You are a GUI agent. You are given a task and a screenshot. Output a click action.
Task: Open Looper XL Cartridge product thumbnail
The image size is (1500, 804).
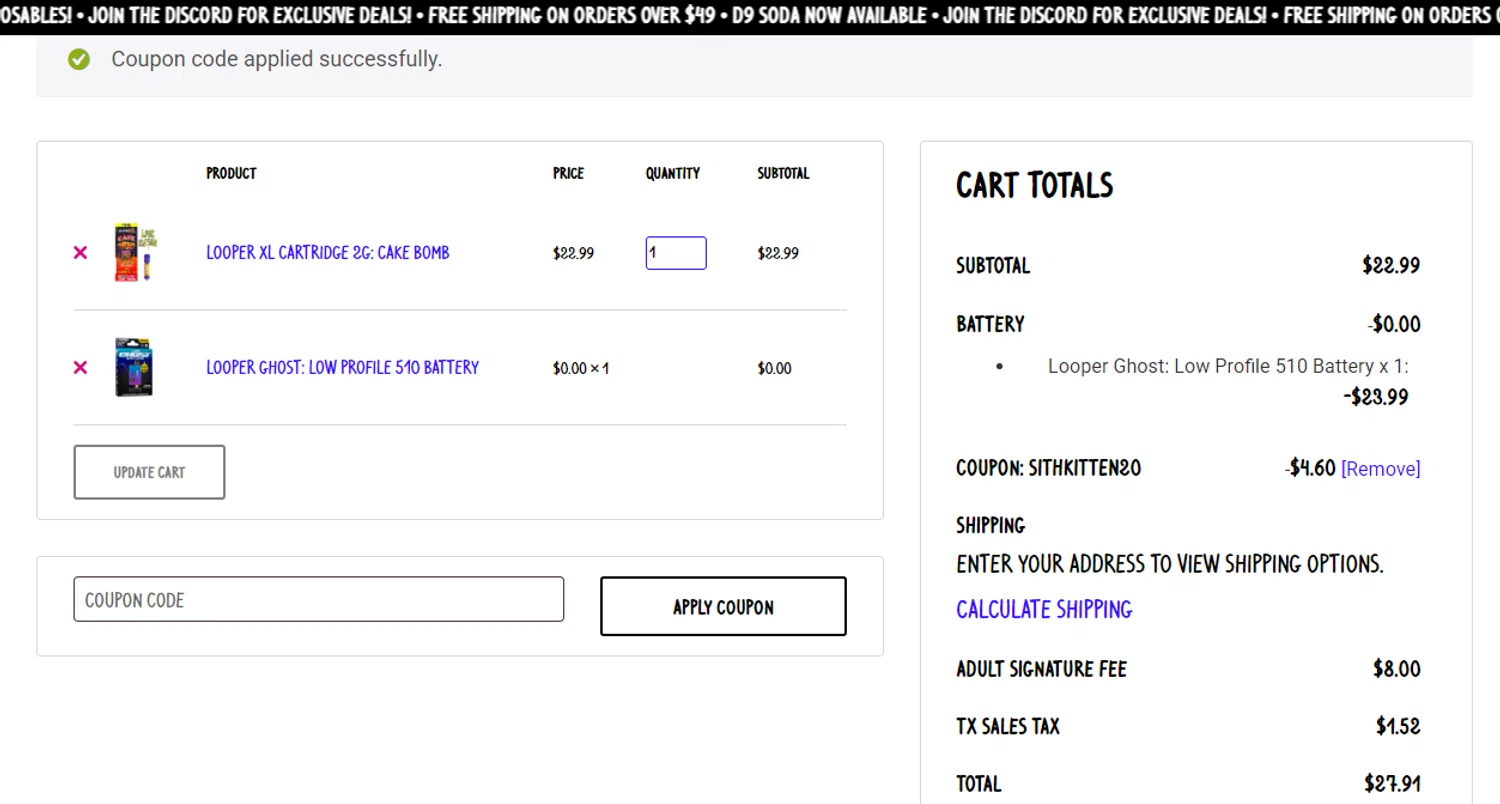[x=136, y=252]
